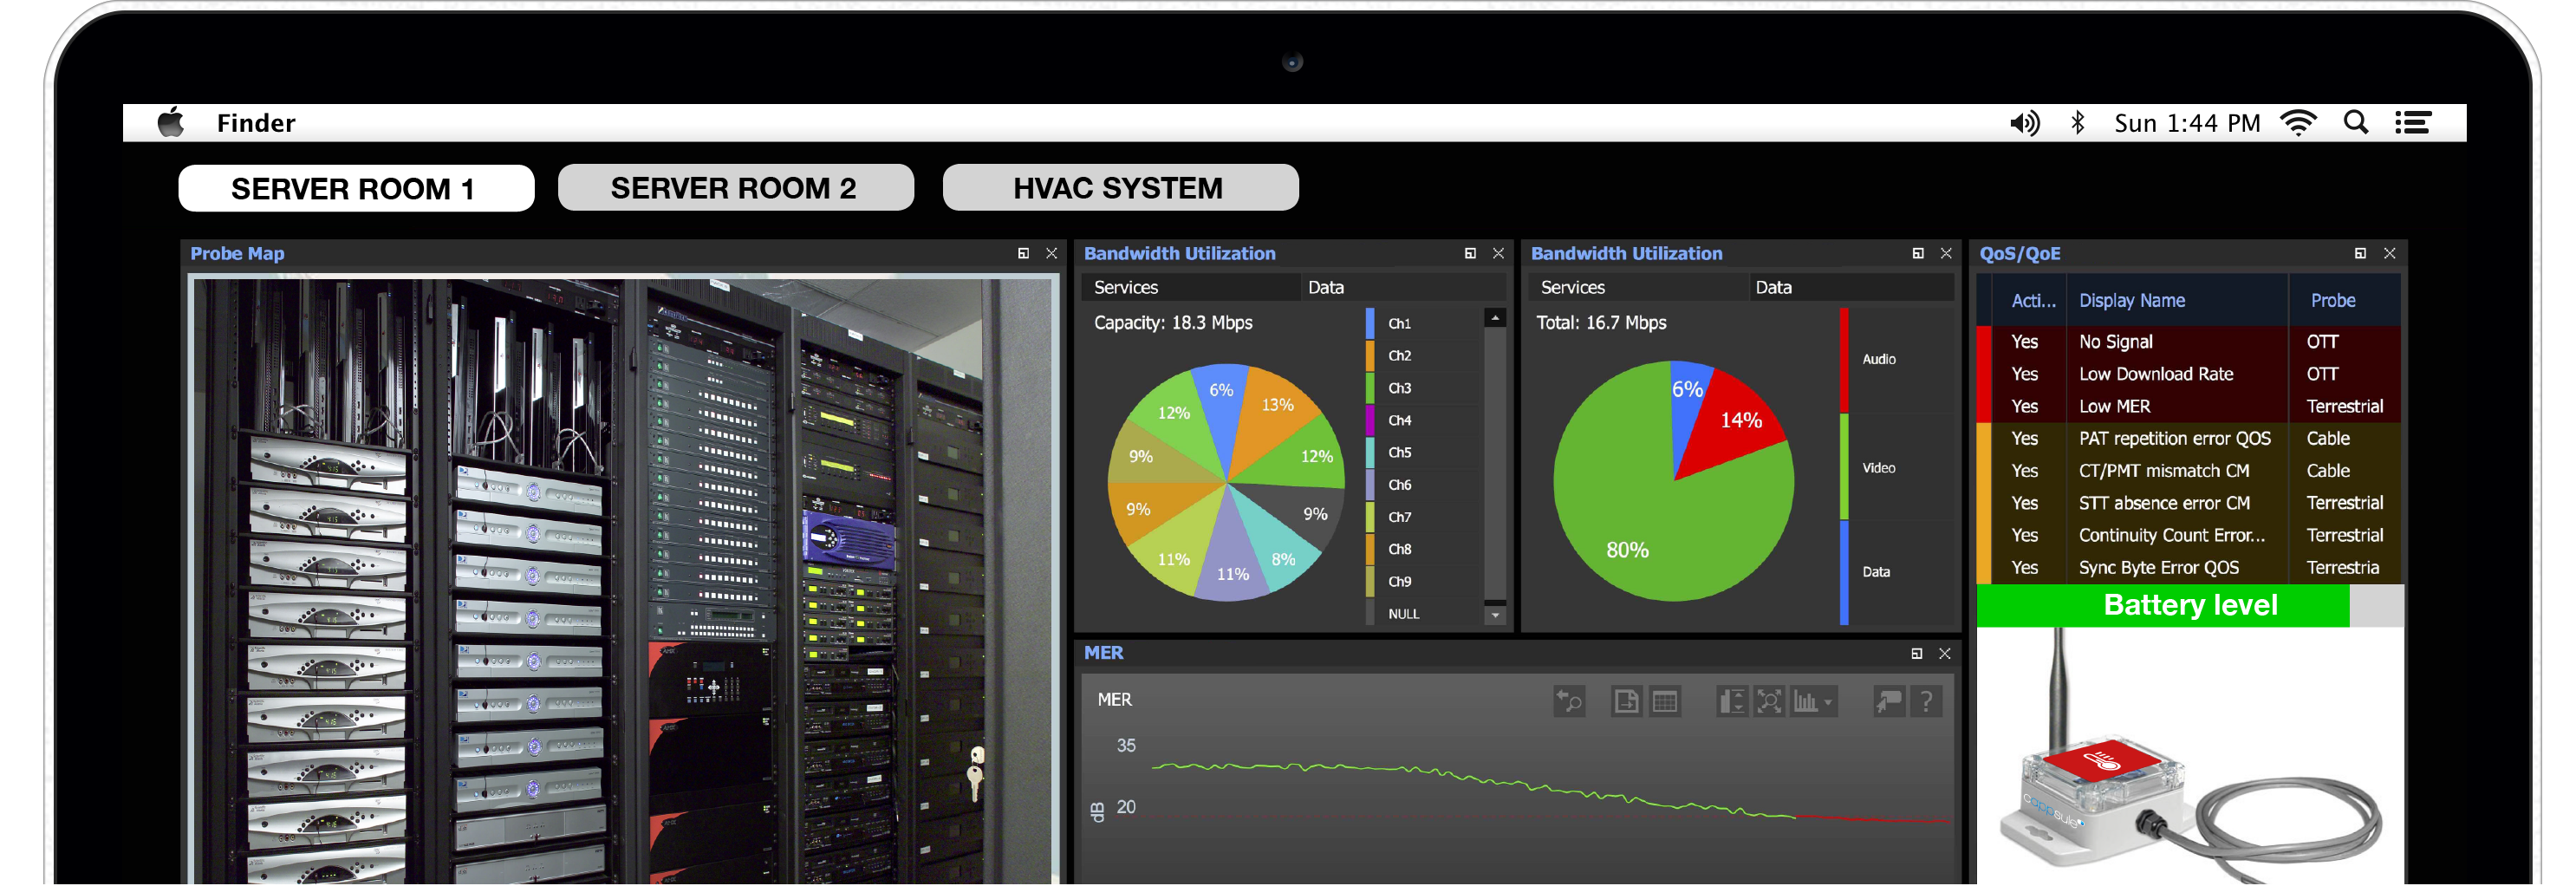Click the volume speaker icon

point(2025,123)
